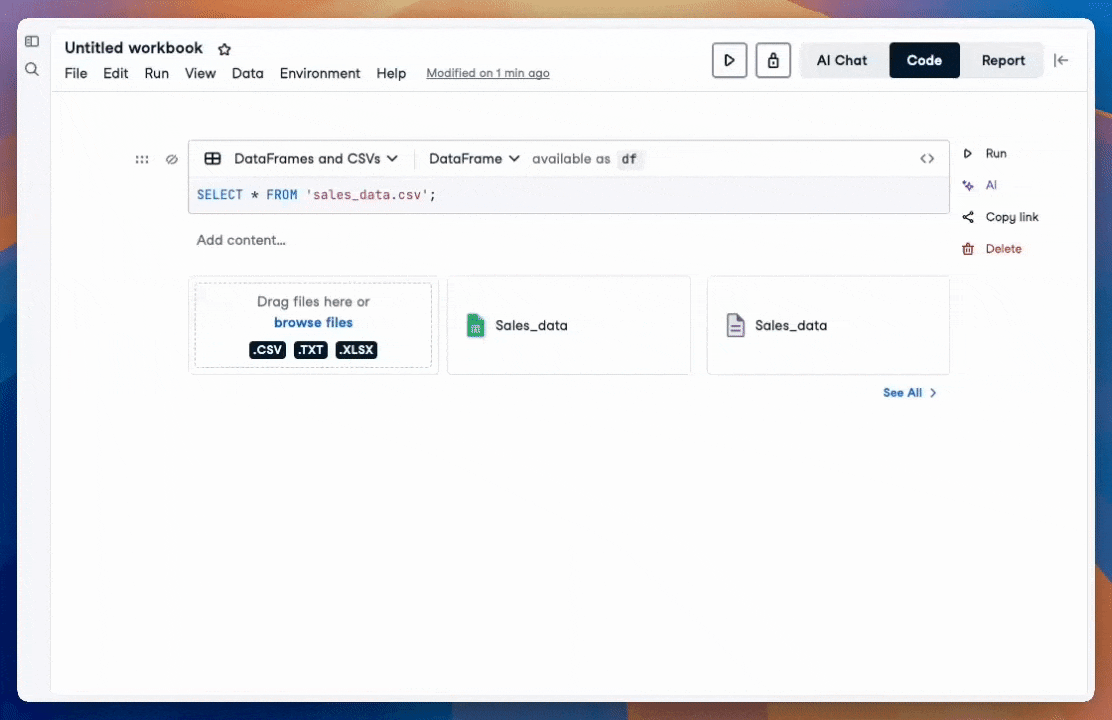Open the search magnifier icon
The width and height of the screenshot is (1112, 720).
pyautogui.click(x=32, y=69)
